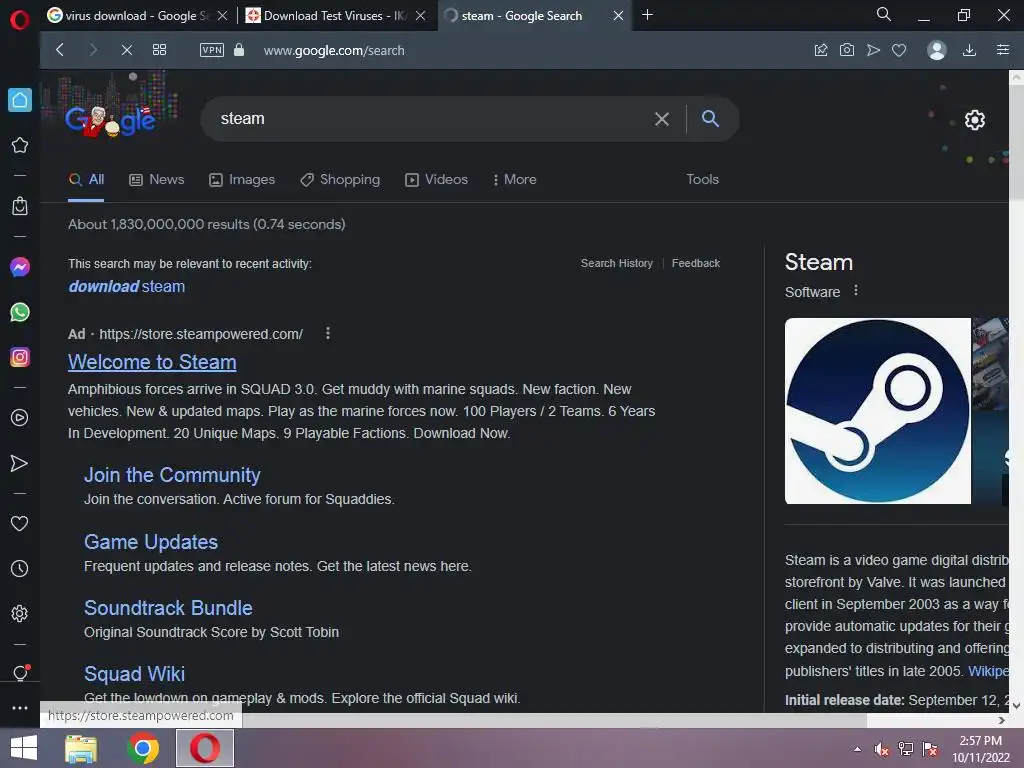Open ad options three-dot menu

pyautogui.click(x=328, y=333)
